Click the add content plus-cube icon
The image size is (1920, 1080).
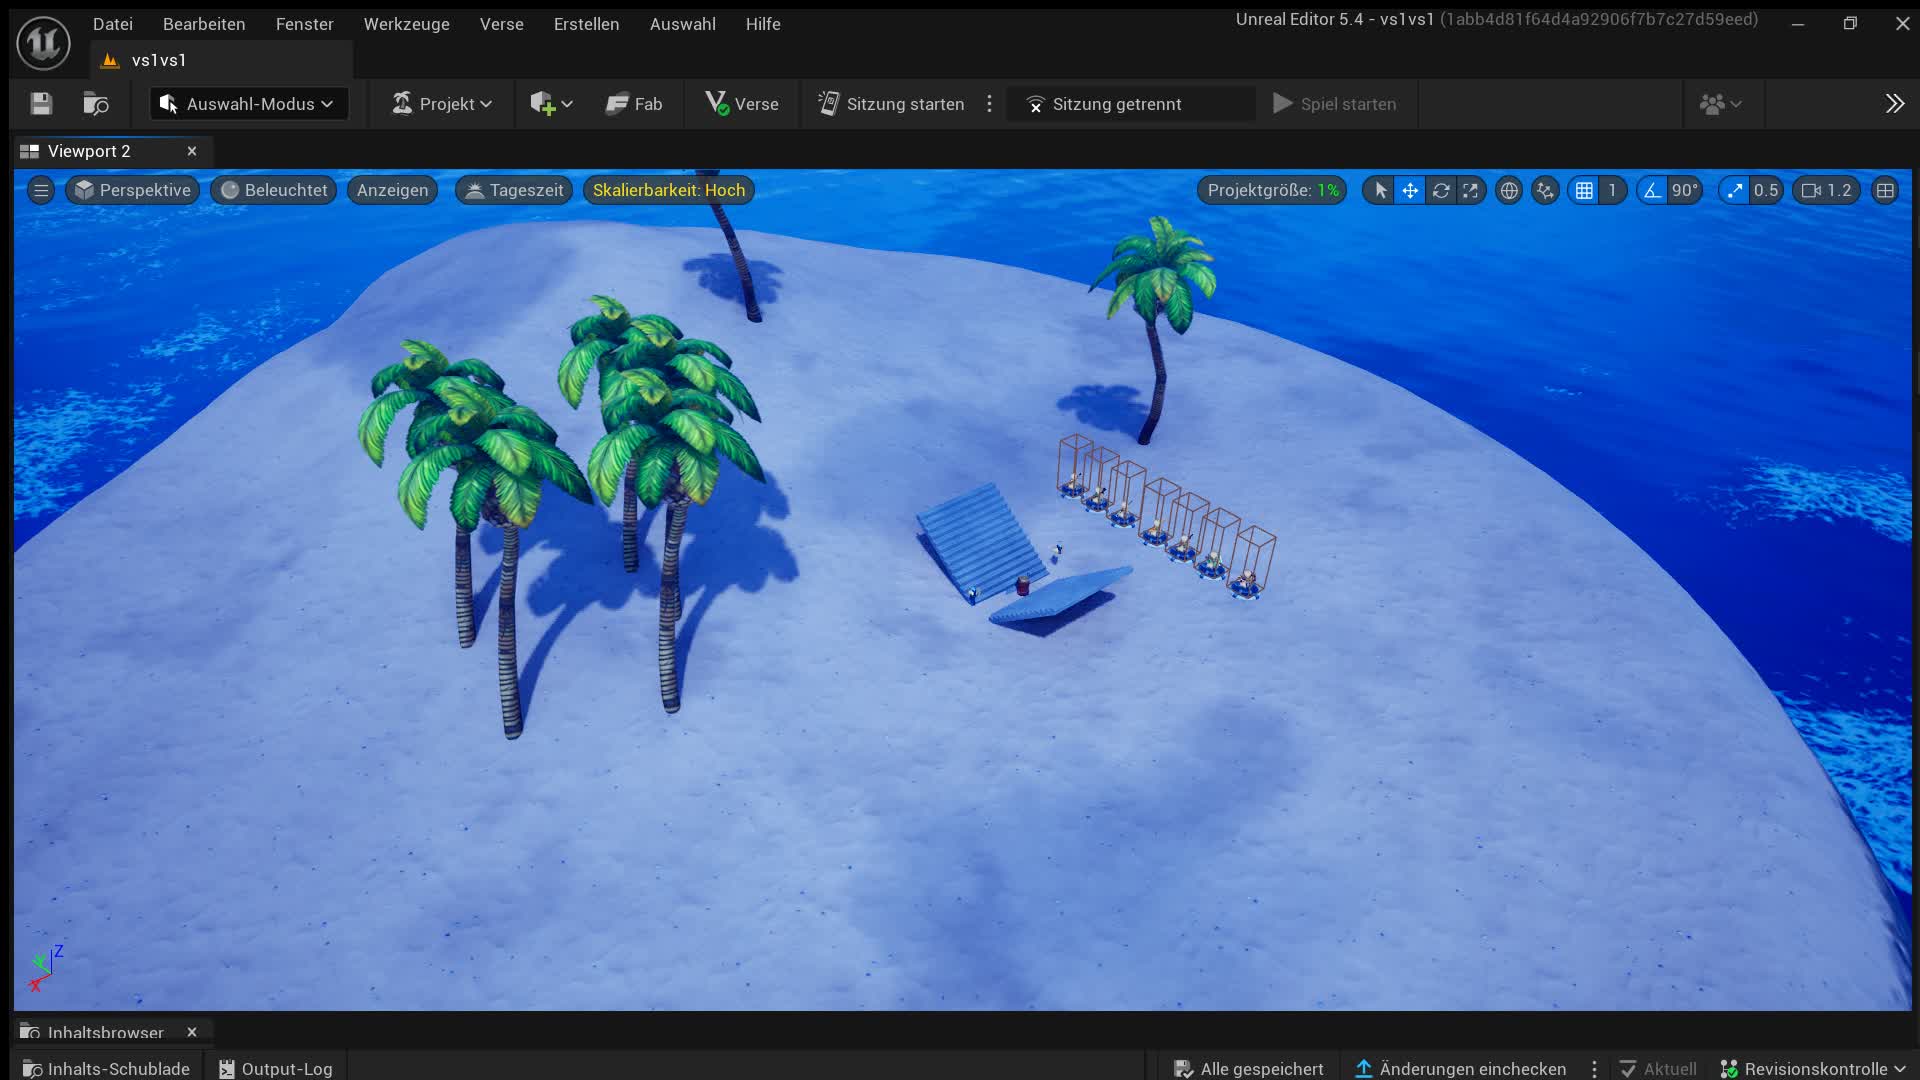click(542, 104)
